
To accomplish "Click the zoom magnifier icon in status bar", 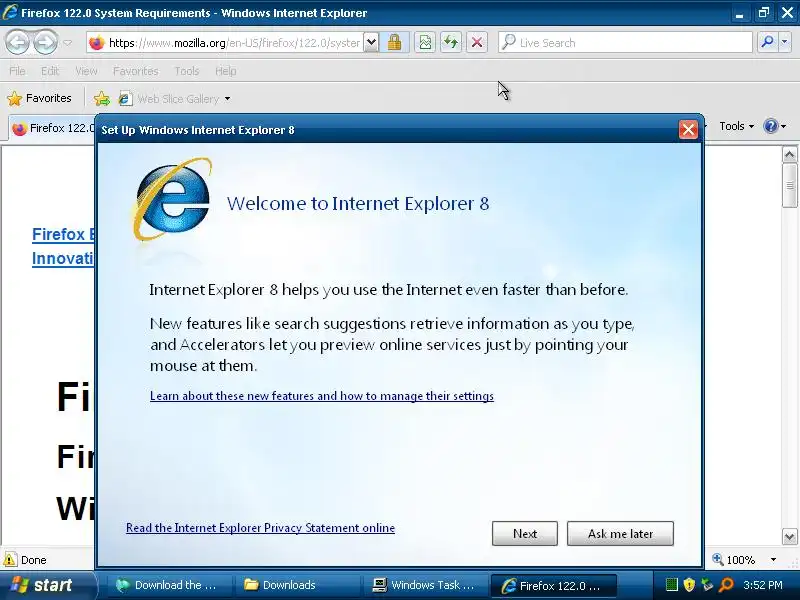I will pyautogui.click(x=717, y=559).
